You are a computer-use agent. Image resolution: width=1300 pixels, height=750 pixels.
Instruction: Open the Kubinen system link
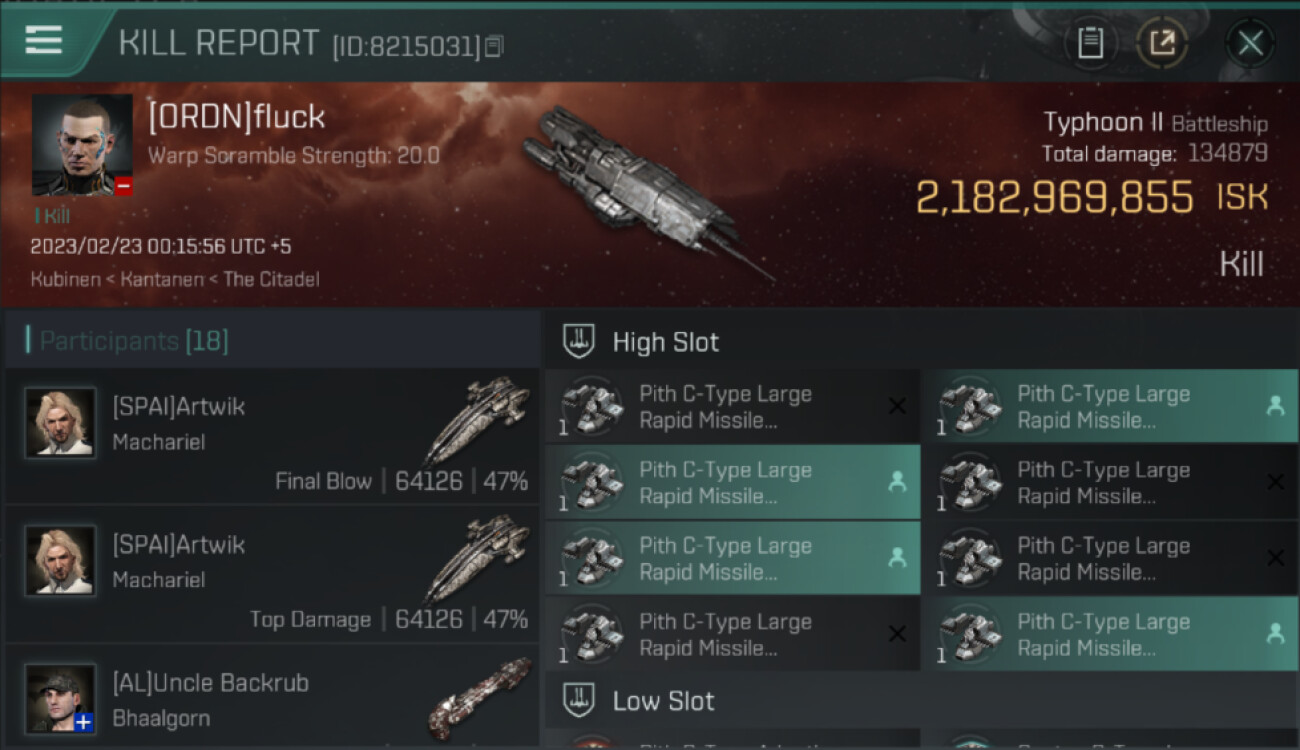65,279
